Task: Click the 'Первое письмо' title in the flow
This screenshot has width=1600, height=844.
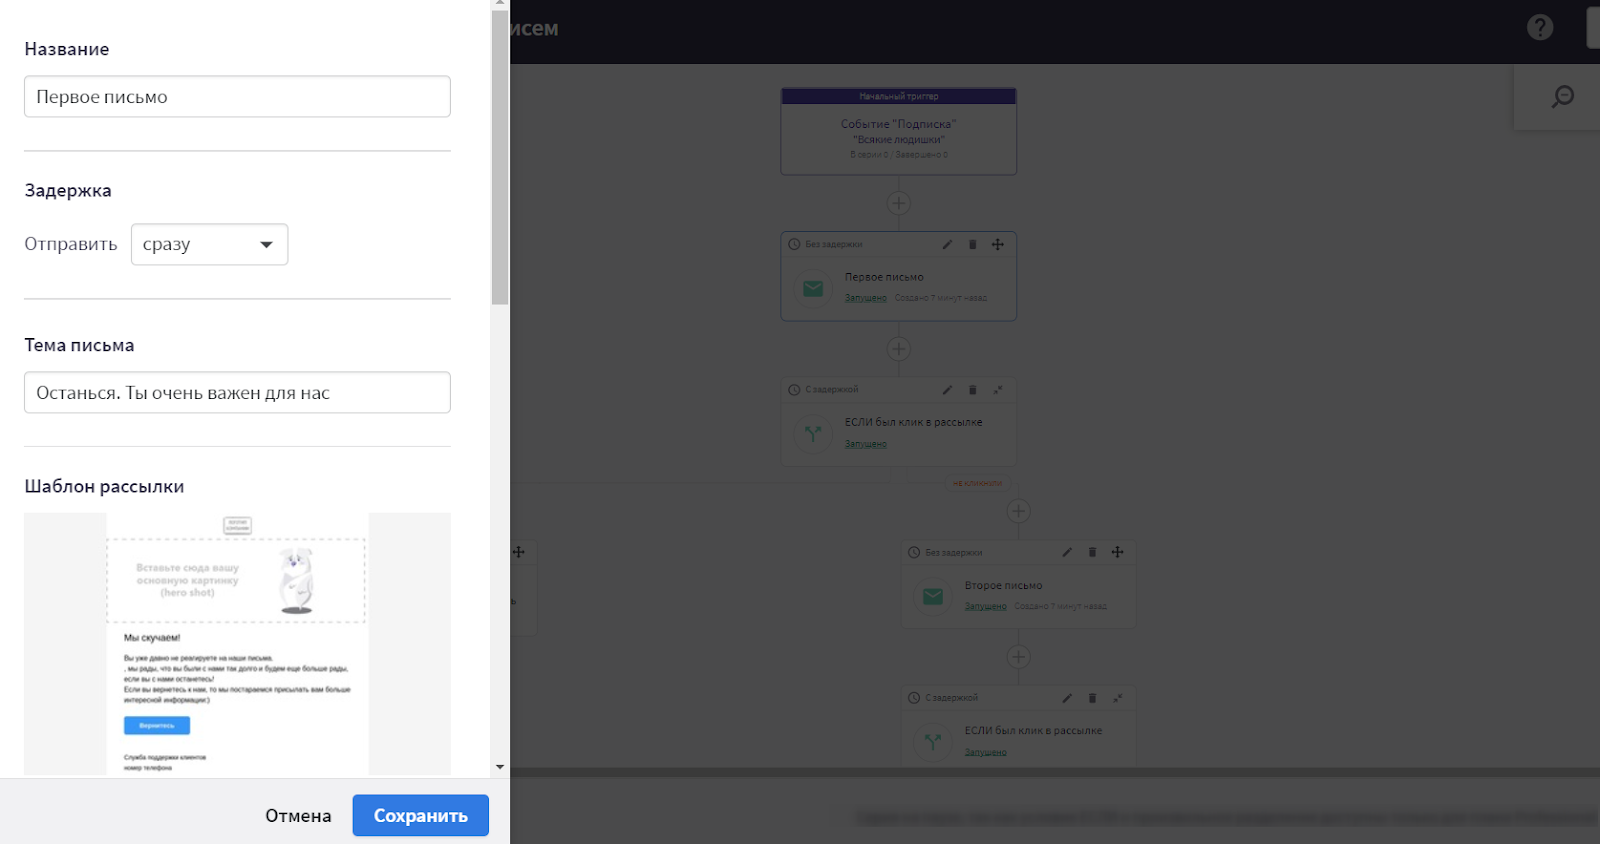Action: click(884, 277)
